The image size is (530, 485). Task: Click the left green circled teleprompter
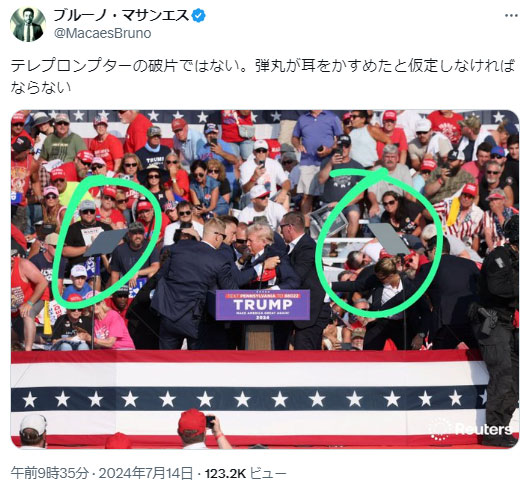pyautogui.click(x=106, y=242)
